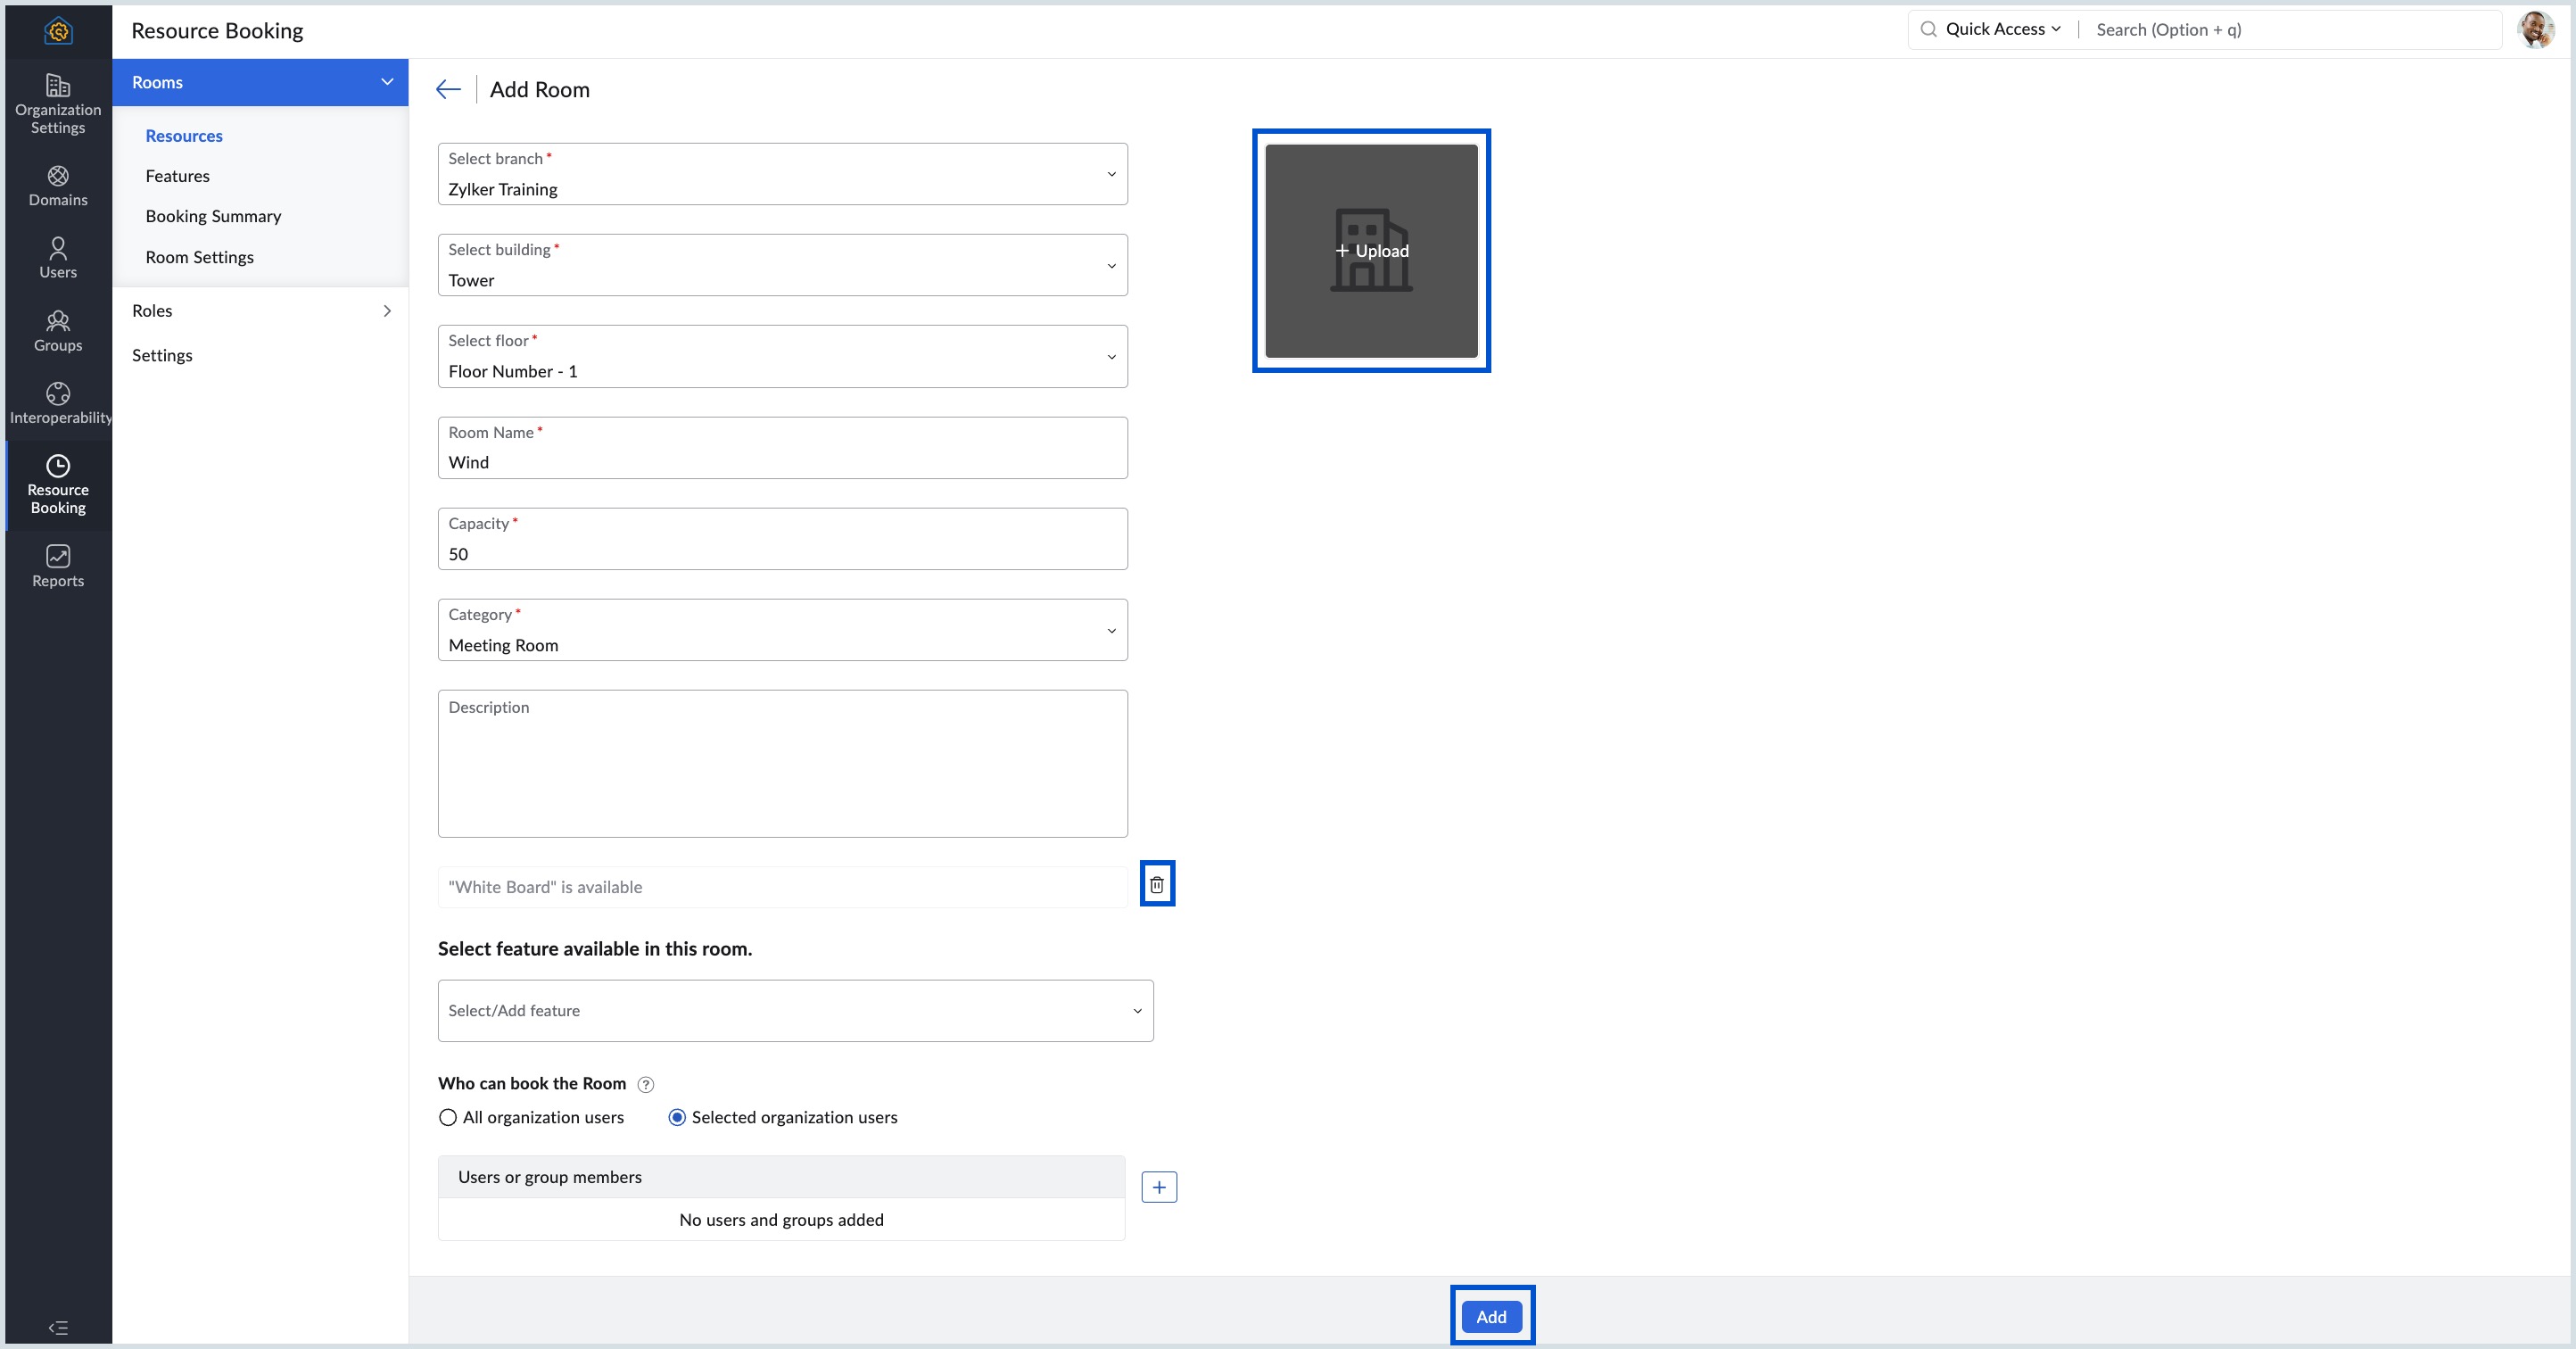Click the Add Room heading
The width and height of the screenshot is (2576, 1349).
540,89
